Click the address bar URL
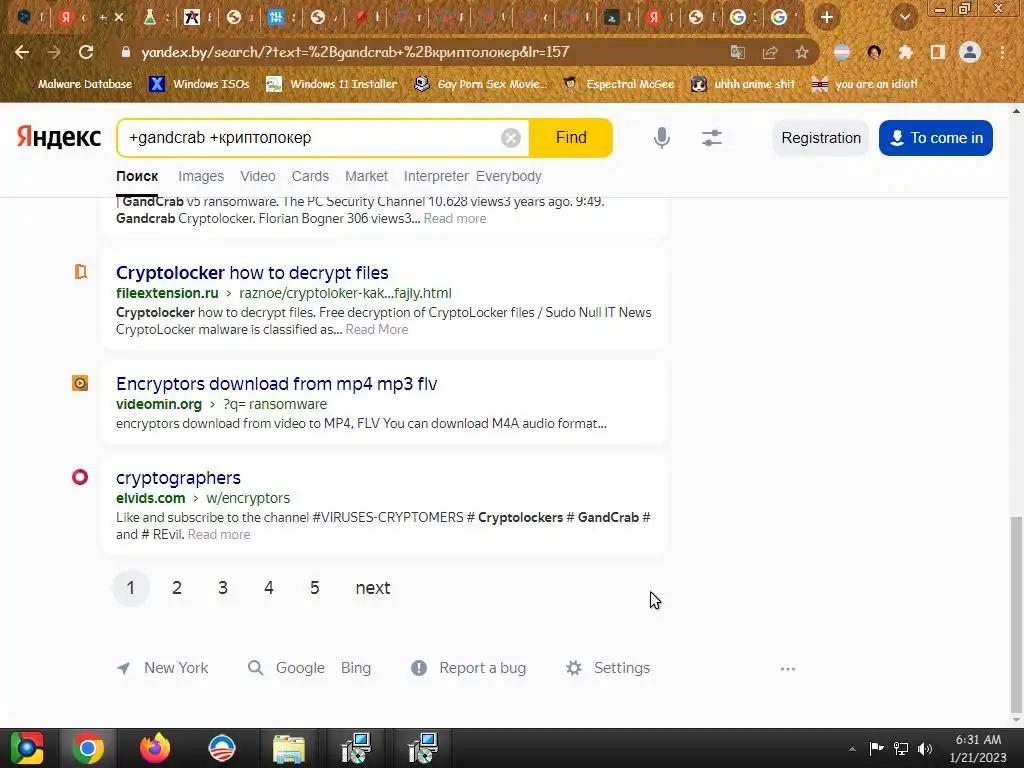This screenshot has height=768, width=1024. pos(355,52)
